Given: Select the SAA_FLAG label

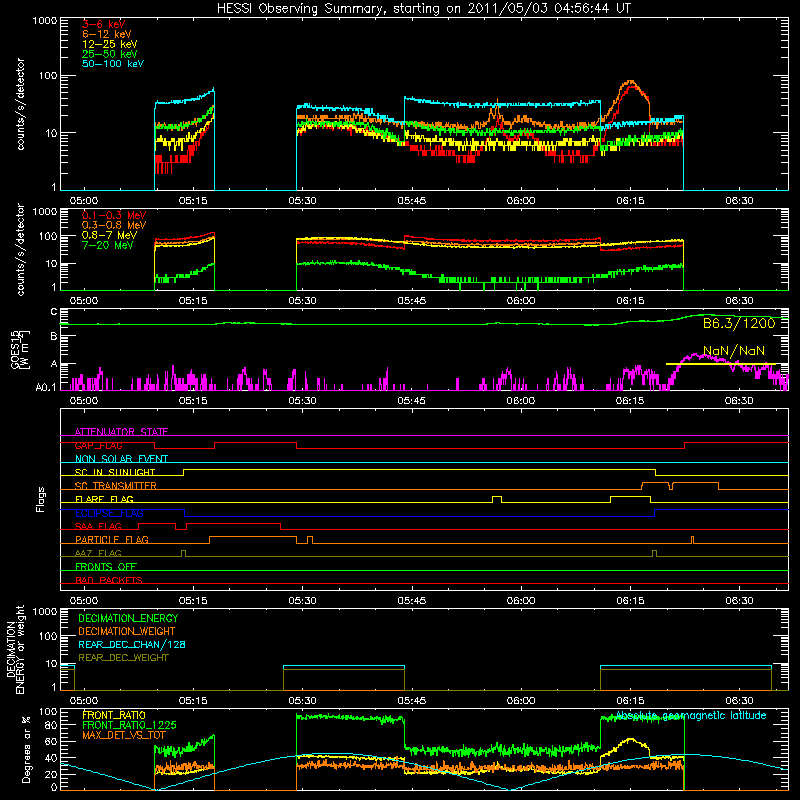Looking at the screenshot, I should (98, 526).
